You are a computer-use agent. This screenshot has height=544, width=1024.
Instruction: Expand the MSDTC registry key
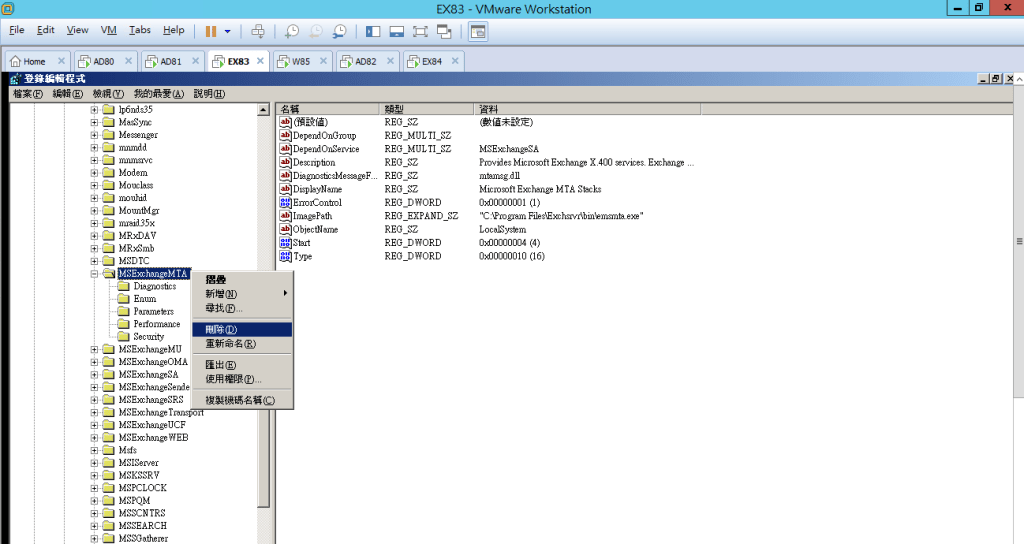coord(95,261)
